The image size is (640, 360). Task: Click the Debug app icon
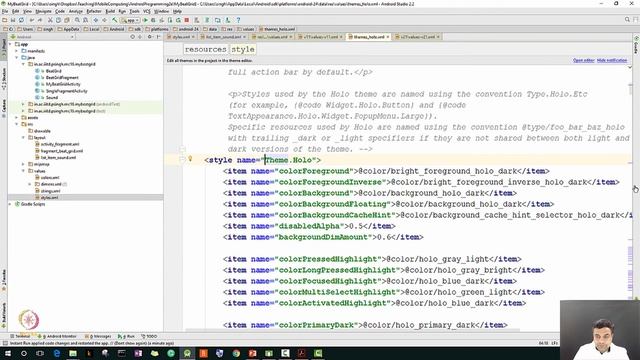[x=153, y=20]
